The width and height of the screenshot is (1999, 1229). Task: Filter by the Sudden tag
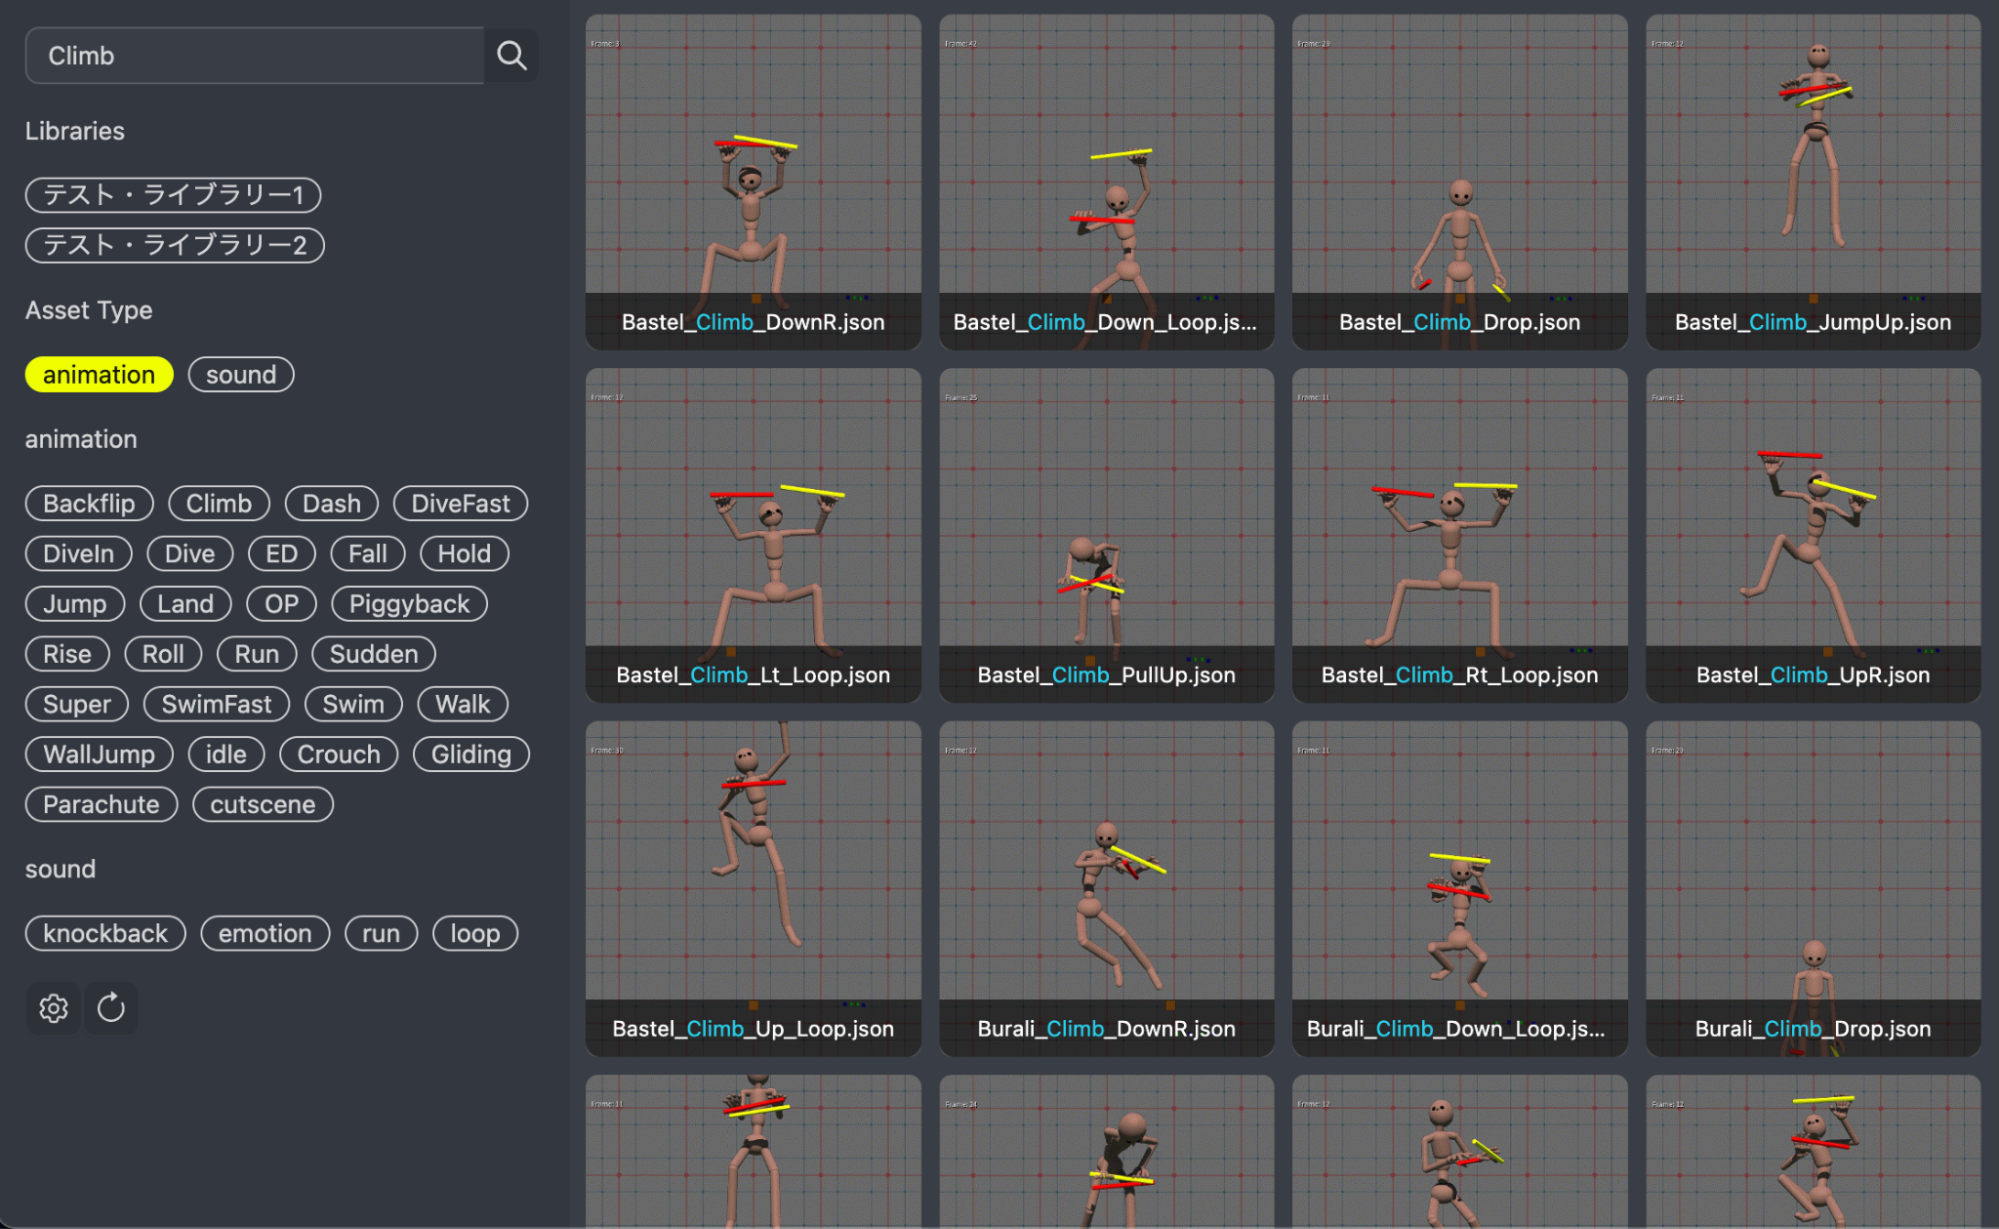(374, 653)
